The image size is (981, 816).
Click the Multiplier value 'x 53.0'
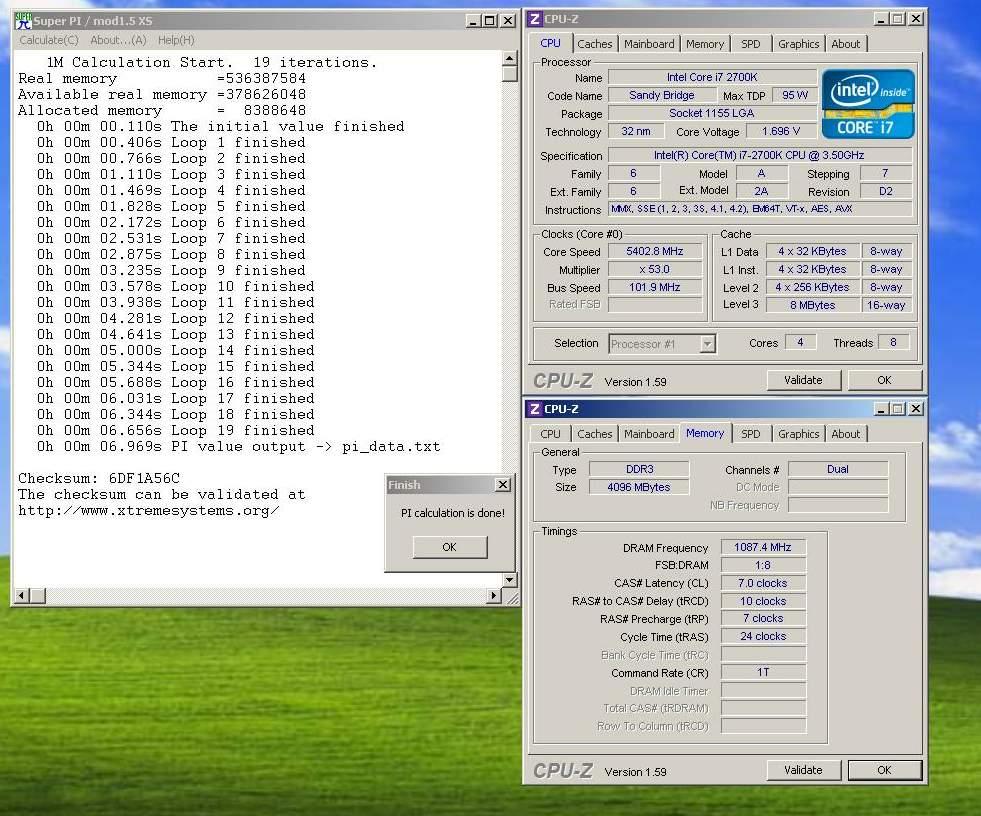pyautogui.click(x=654, y=269)
